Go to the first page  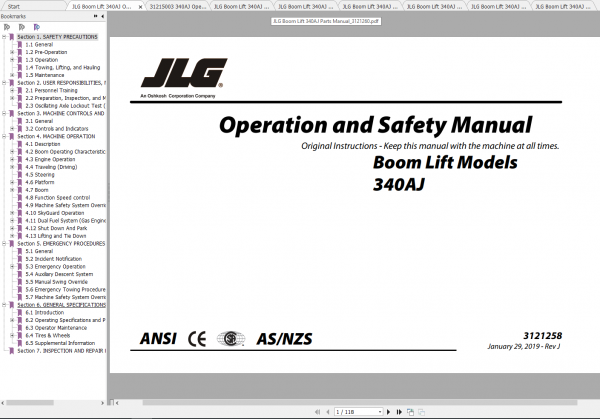point(317,412)
